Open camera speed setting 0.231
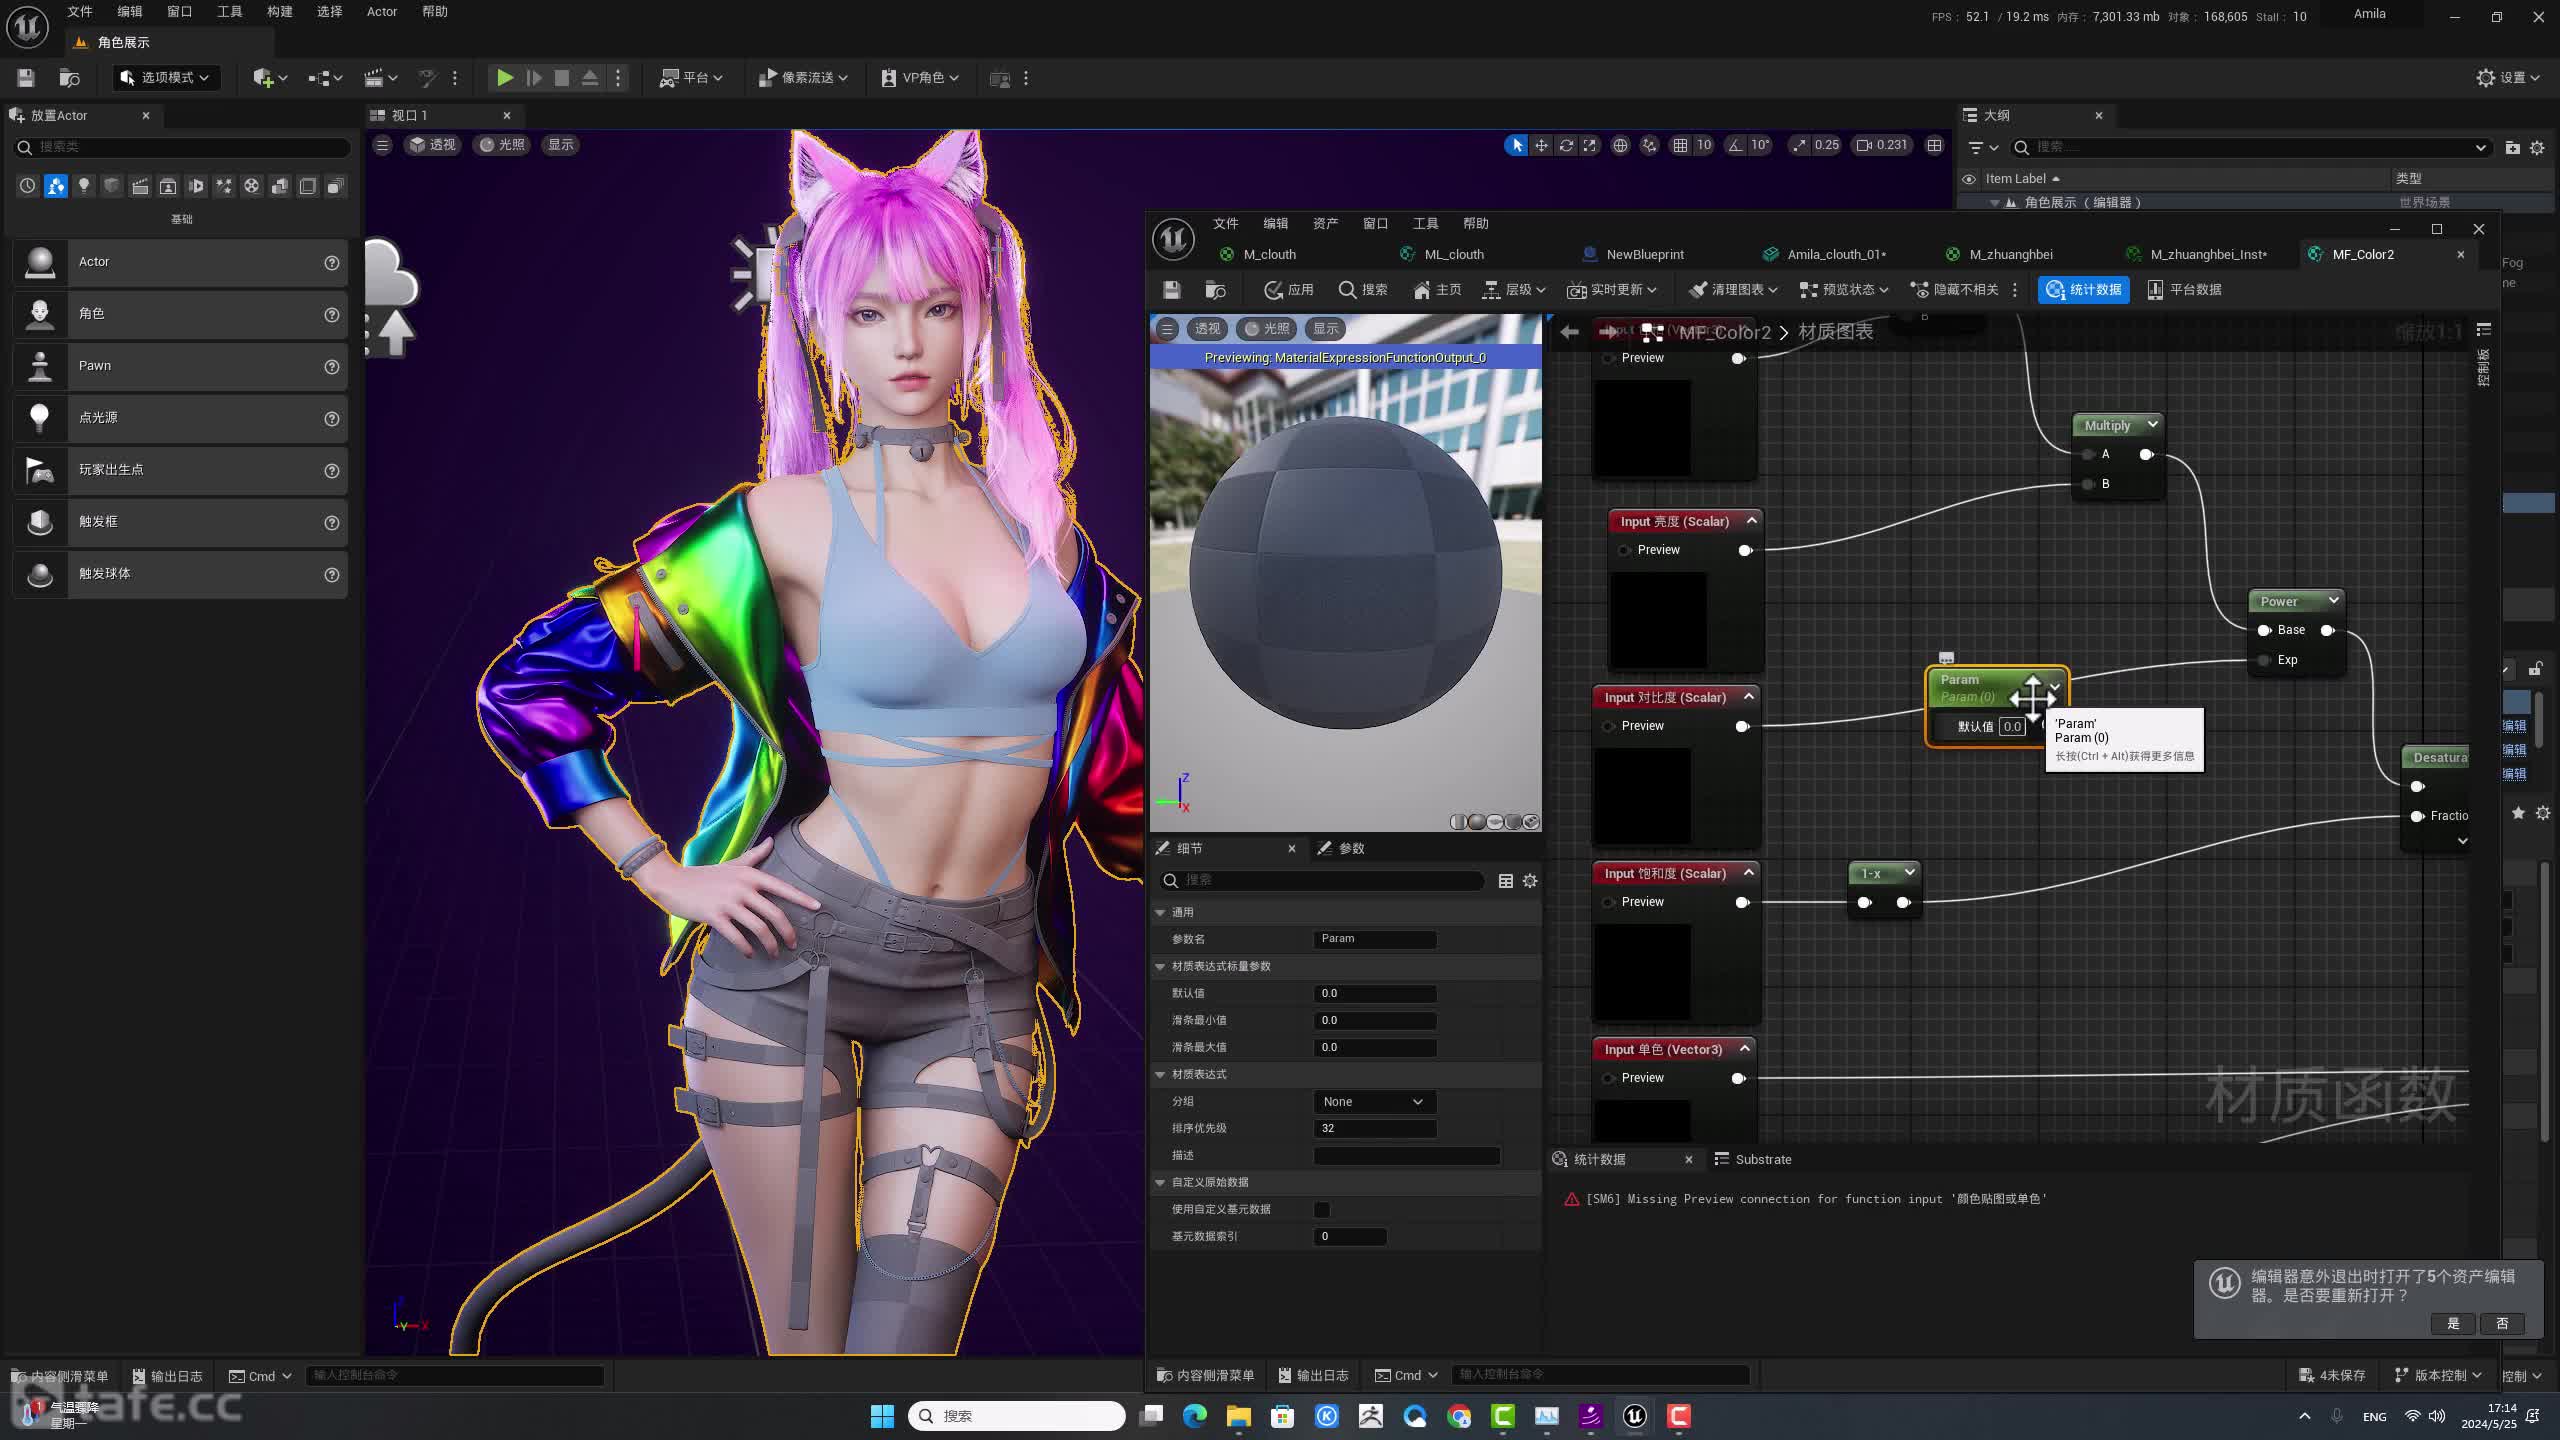Viewport: 2560px width, 1440px height. point(1882,145)
